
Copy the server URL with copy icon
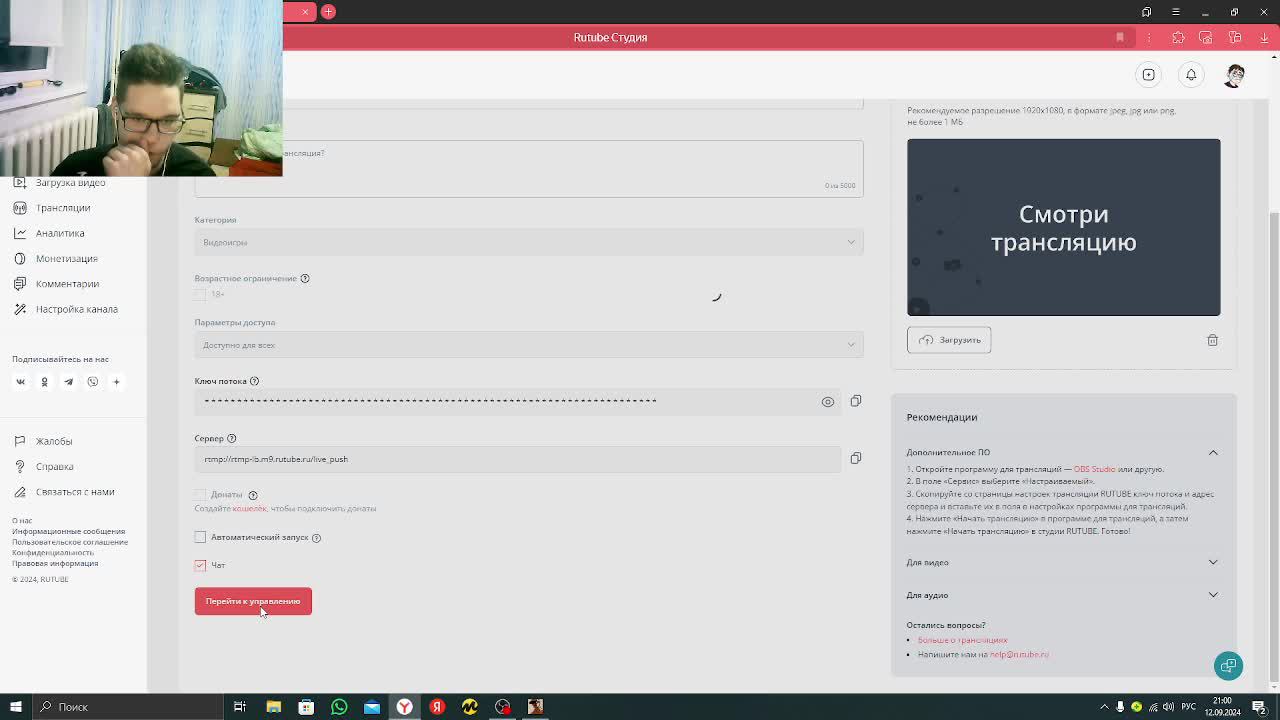855,458
